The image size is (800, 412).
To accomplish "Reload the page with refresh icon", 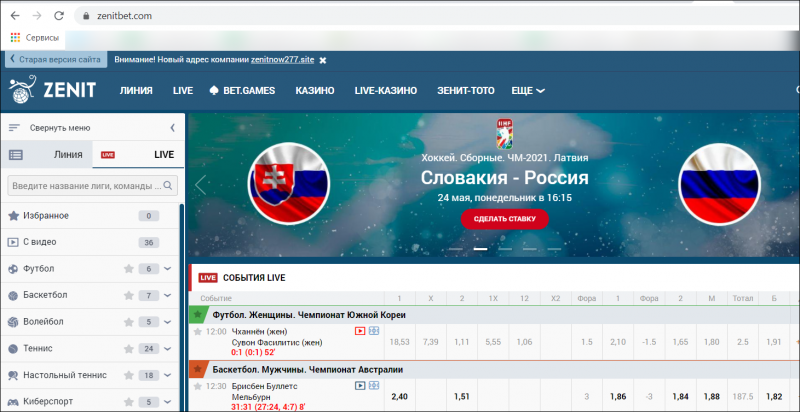I will point(59,16).
